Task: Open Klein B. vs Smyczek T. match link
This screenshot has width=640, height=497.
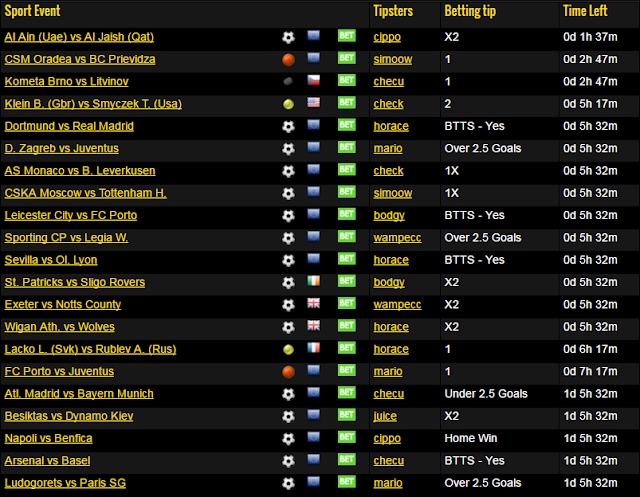Action: [x=93, y=104]
